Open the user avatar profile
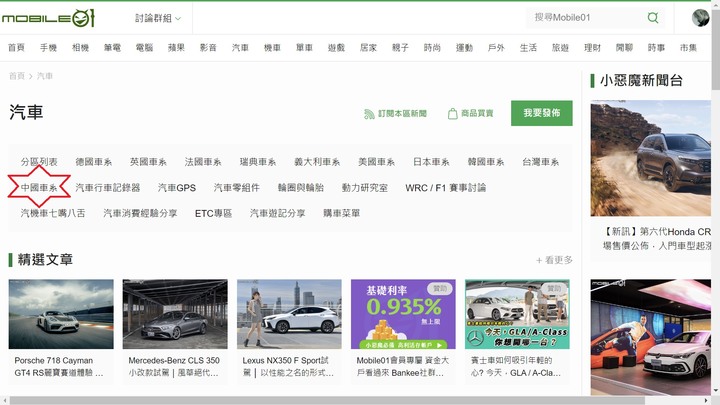Viewport: 720px width, 405px height. [x=700, y=18]
